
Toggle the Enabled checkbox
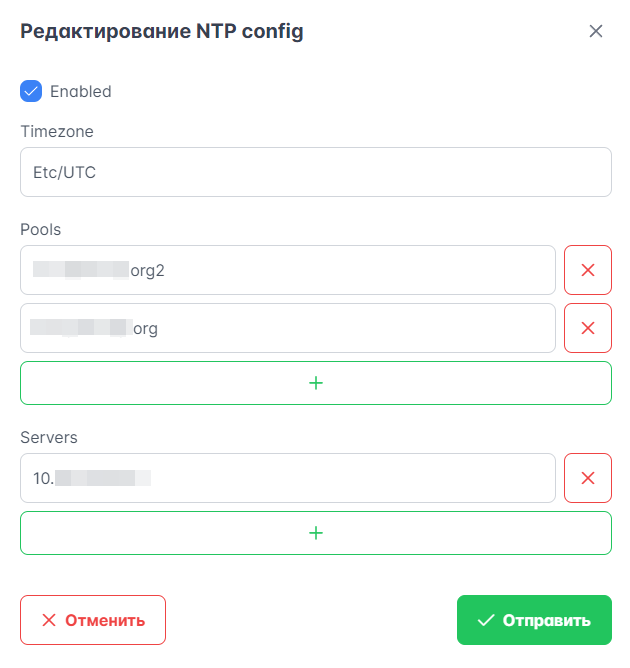pyautogui.click(x=31, y=91)
